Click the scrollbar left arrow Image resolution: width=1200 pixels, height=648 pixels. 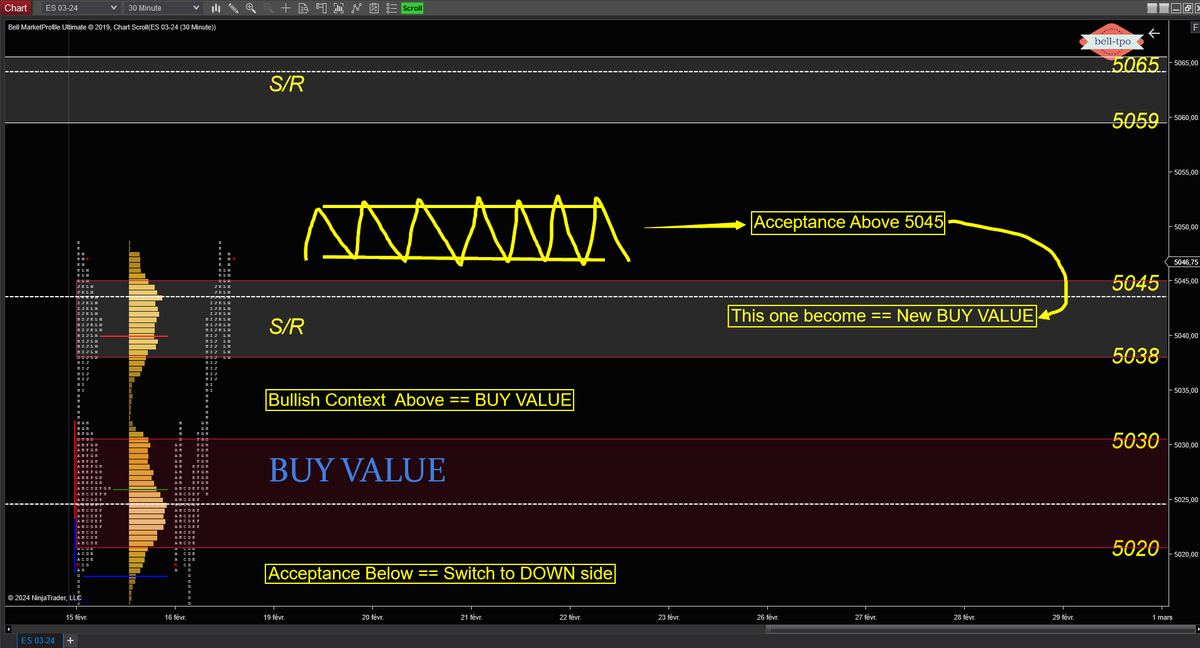click(8, 629)
